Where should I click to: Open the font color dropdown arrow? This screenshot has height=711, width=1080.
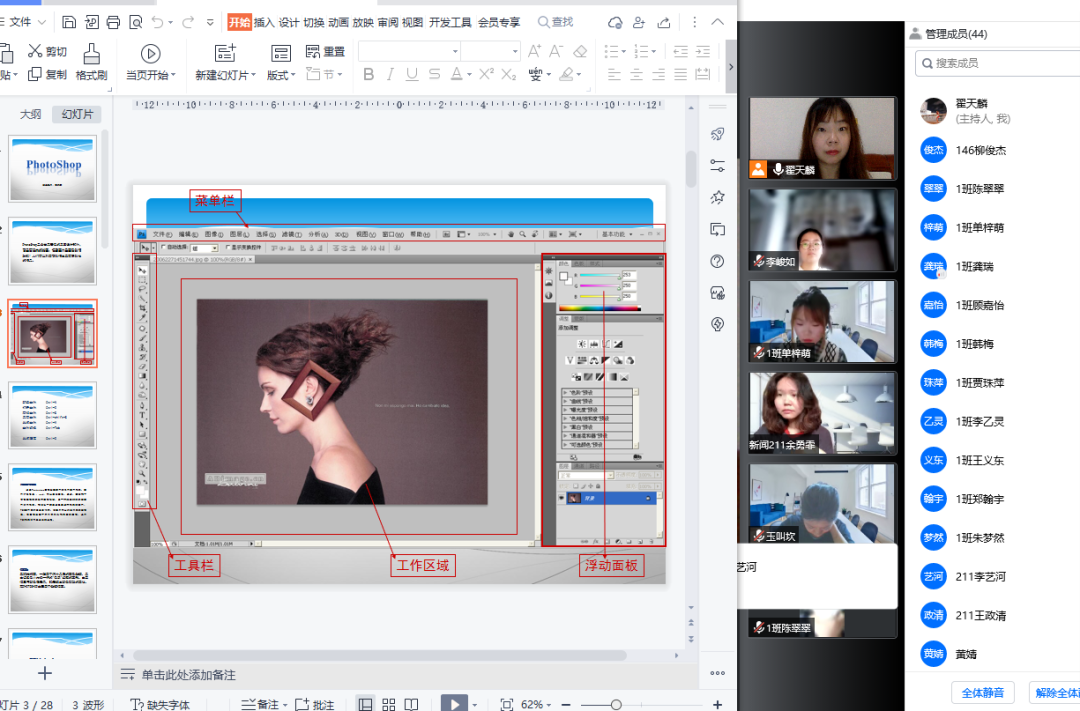click(x=470, y=74)
